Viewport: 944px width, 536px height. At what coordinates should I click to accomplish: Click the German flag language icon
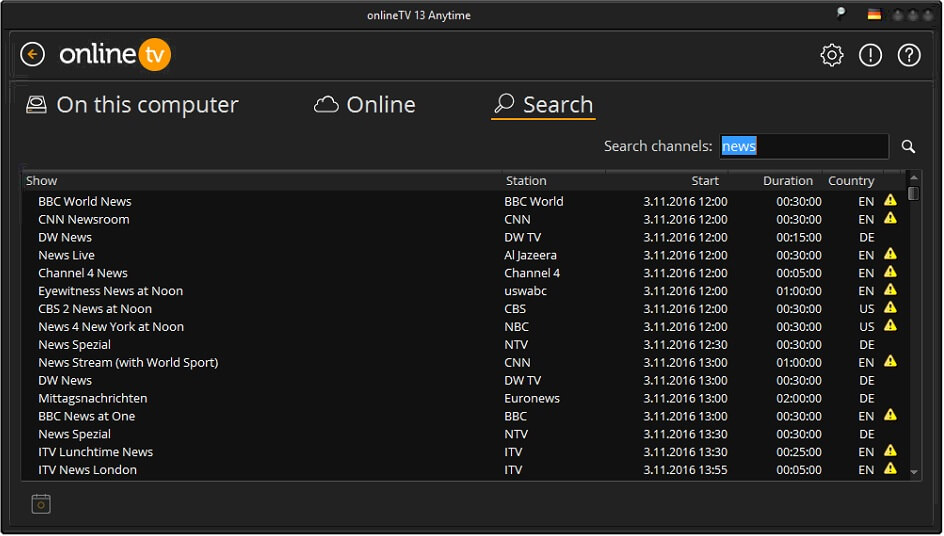pos(874,14)
